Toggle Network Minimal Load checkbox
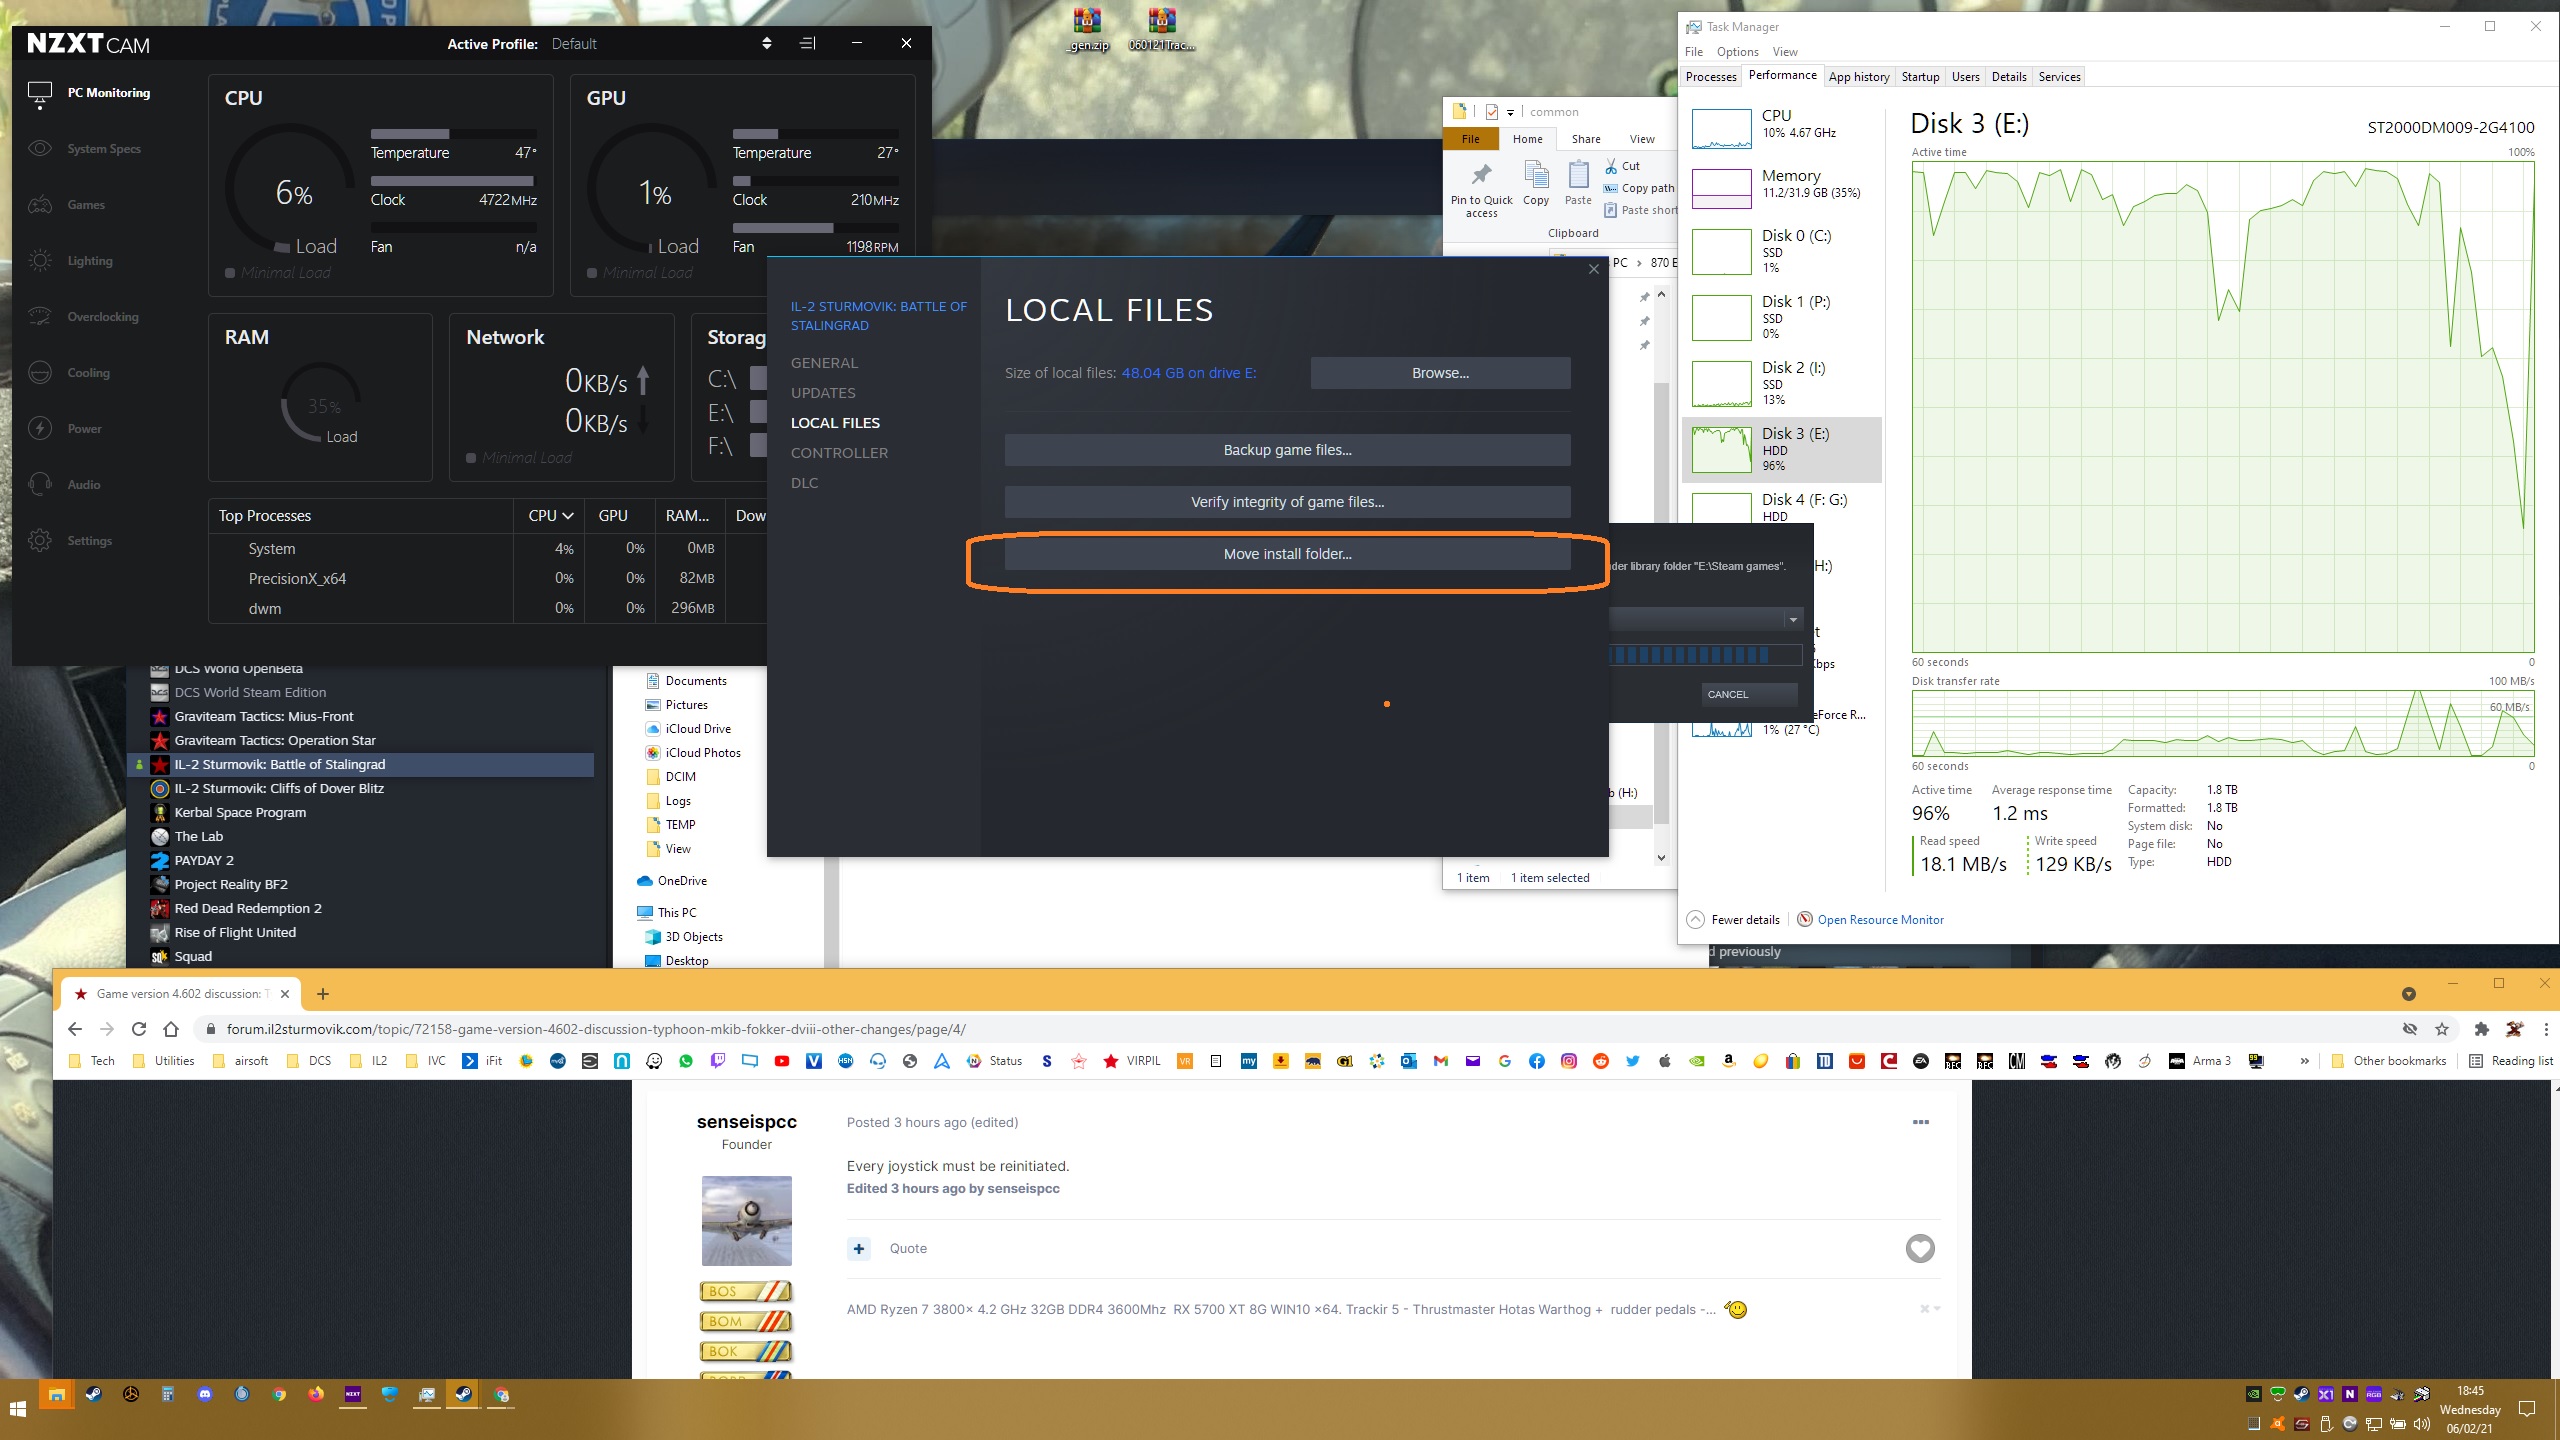The height and width of the screenshot is (1440, 2560). point(471,458)
